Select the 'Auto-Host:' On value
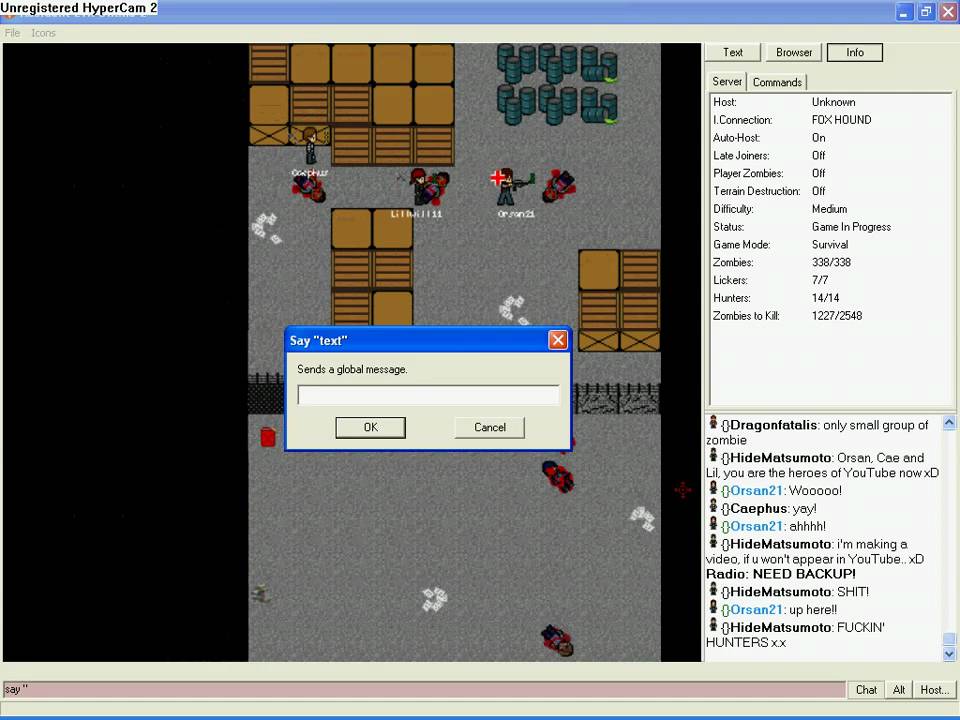The image size is (960, 720). (x=819, y=138)
